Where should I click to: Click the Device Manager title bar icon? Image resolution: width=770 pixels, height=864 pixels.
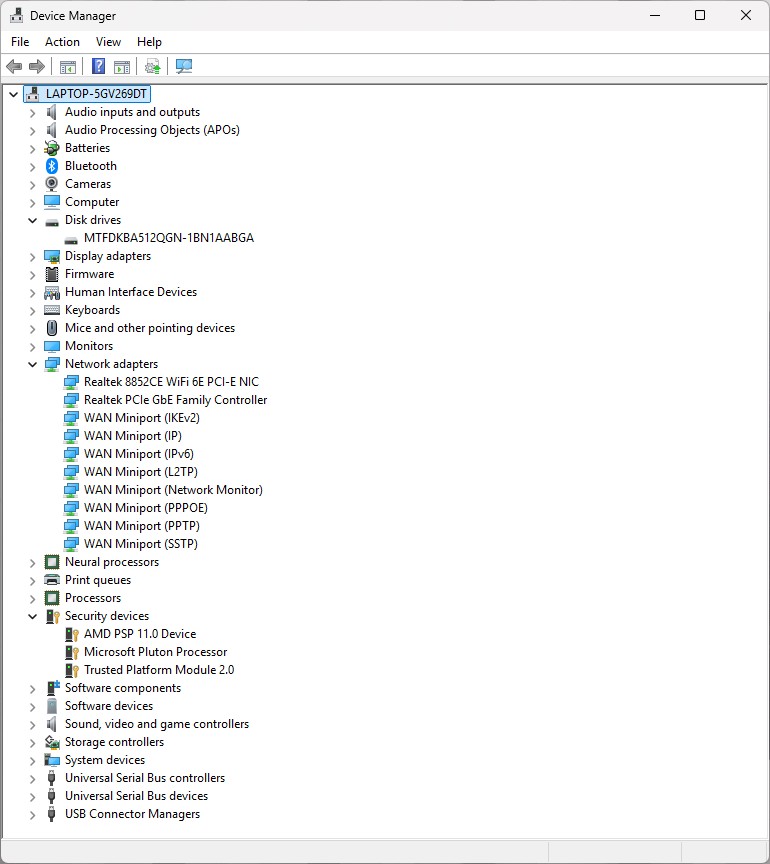click(x=17, y=15)
